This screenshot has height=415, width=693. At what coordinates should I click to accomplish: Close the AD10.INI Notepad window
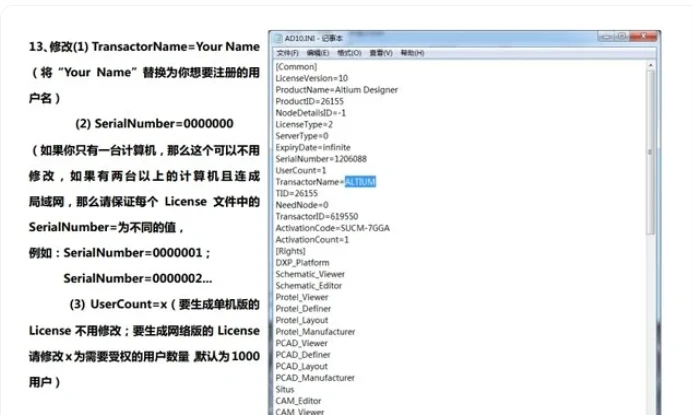(644, 36)
